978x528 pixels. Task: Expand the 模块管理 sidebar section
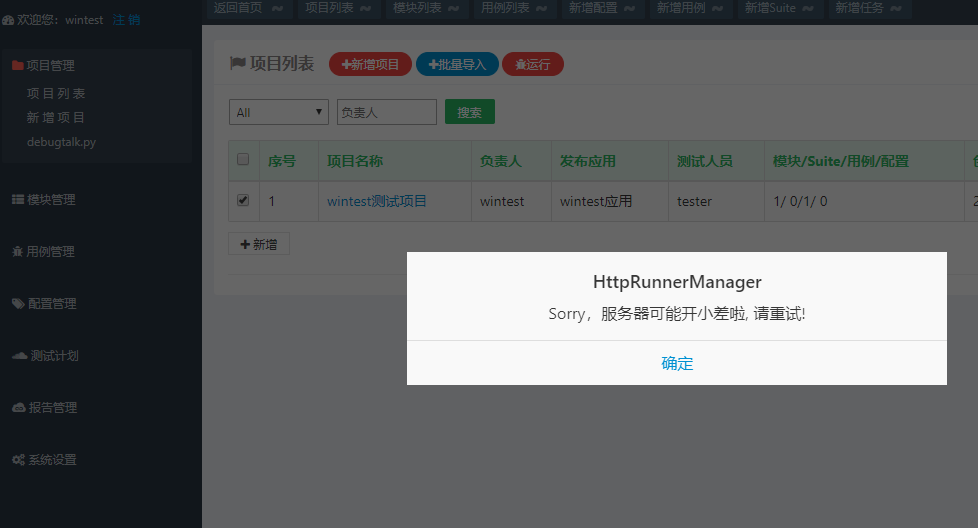pos(51,200)
